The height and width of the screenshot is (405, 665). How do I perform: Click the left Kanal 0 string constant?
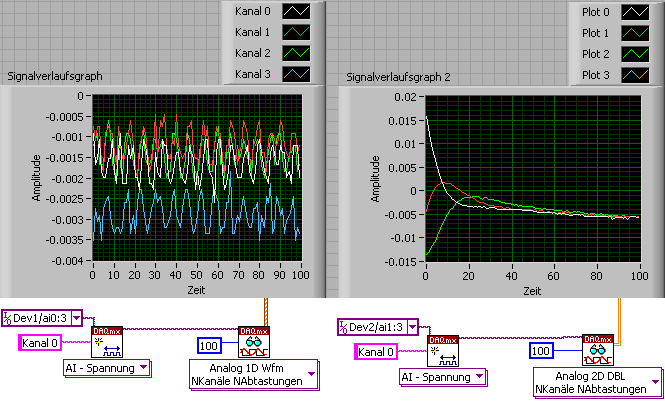coord(40,343)
